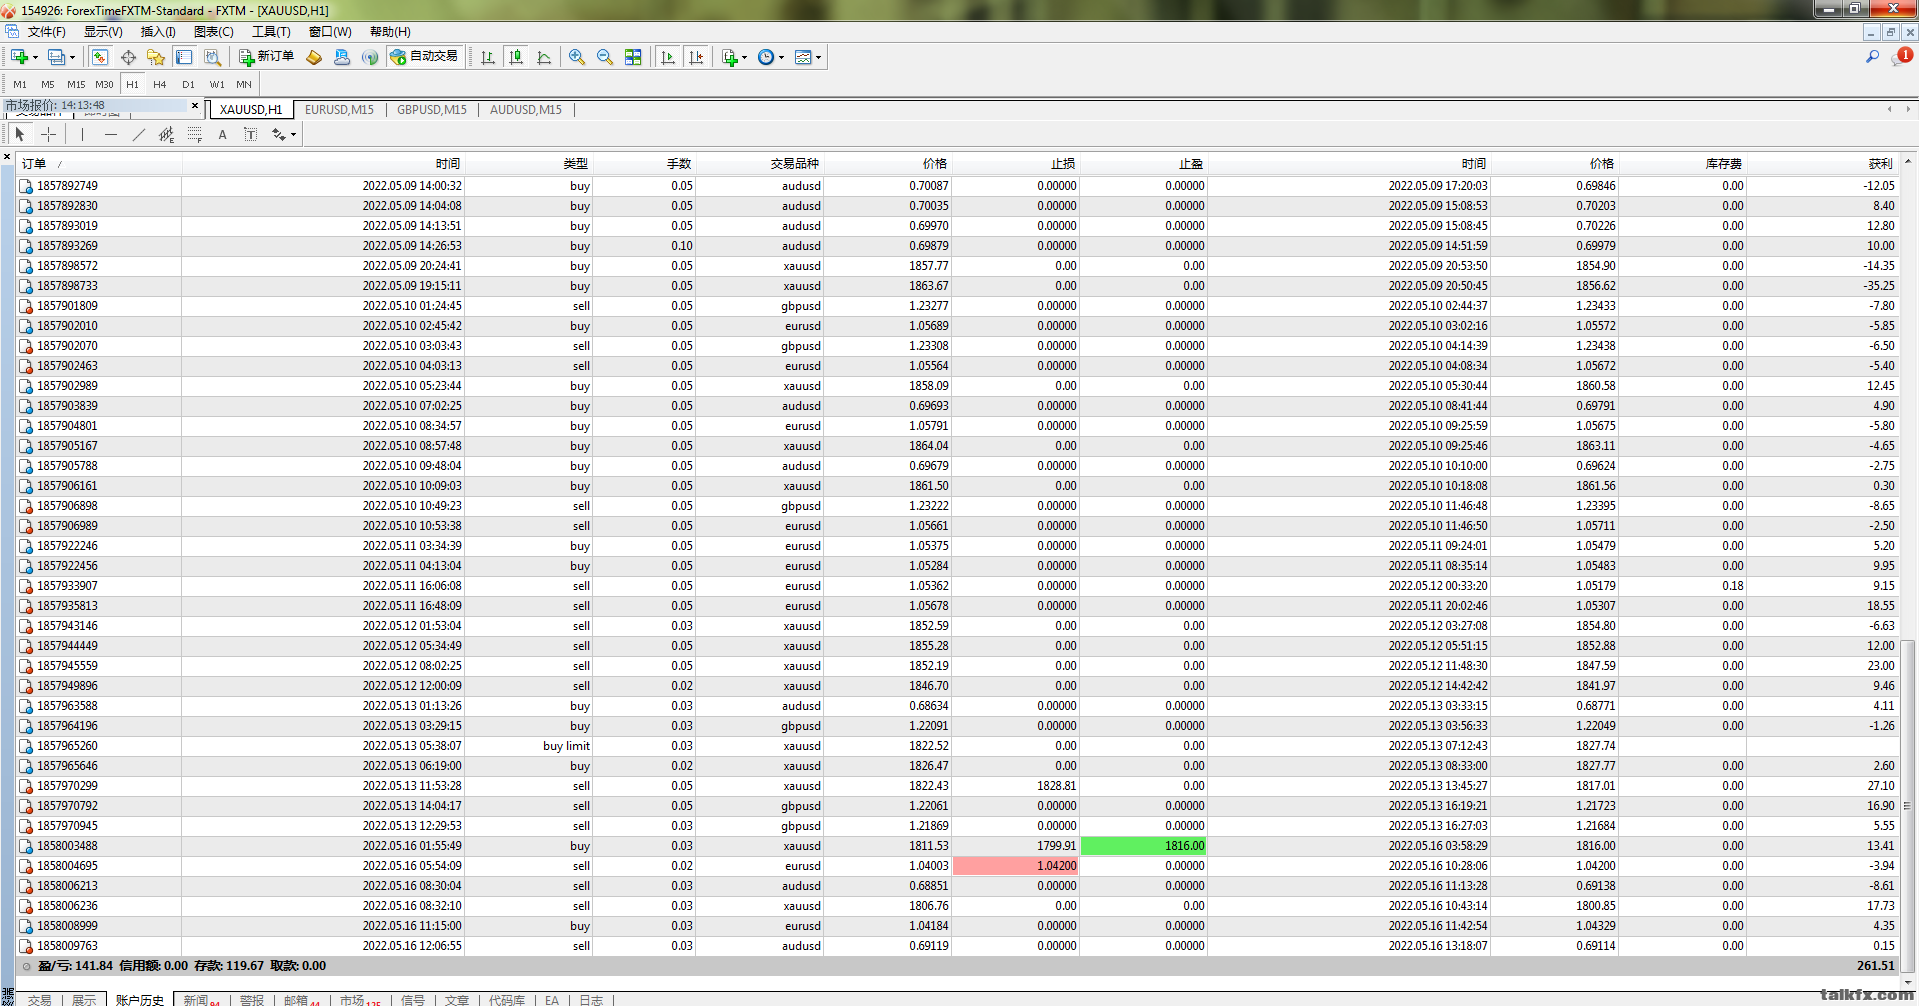Click the search magnifier icon
This screenshot has width=1919, height=1006.
[x=1873, y=57]
